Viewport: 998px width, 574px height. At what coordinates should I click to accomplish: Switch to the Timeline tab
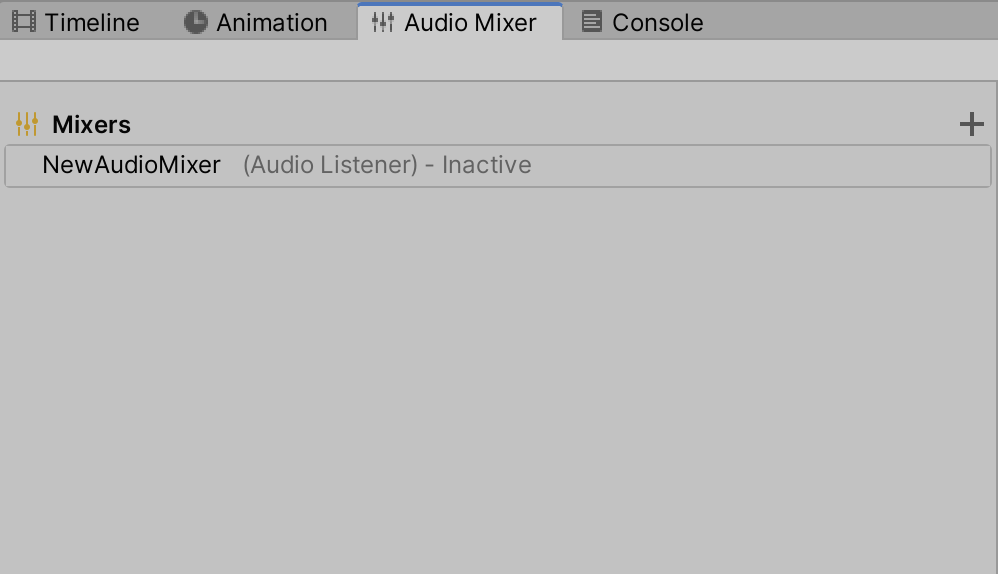pos(91,22)
